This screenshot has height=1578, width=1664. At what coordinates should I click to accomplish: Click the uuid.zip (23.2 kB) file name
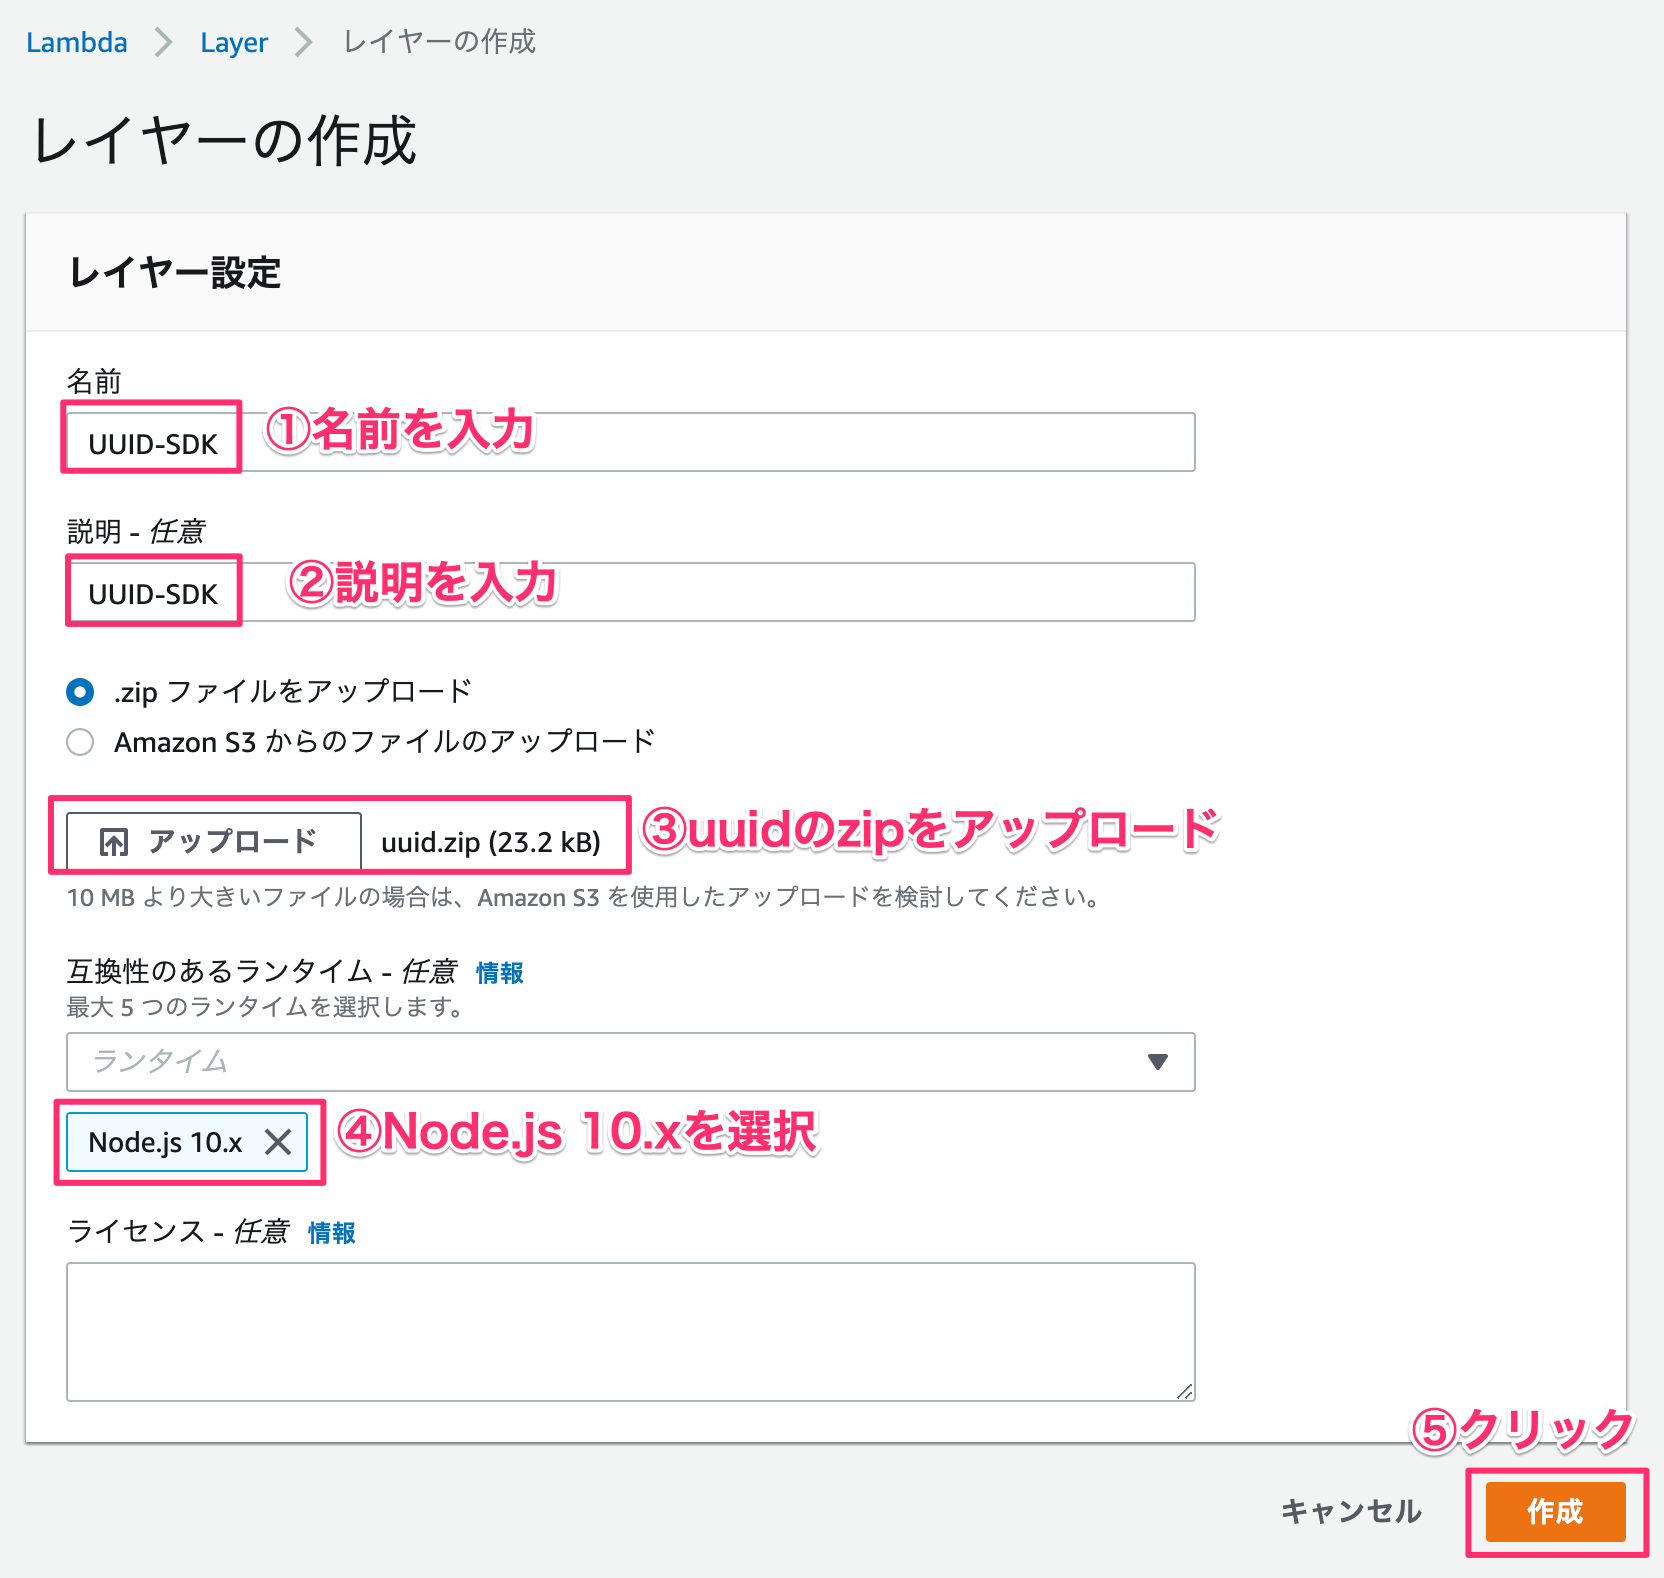490,842
